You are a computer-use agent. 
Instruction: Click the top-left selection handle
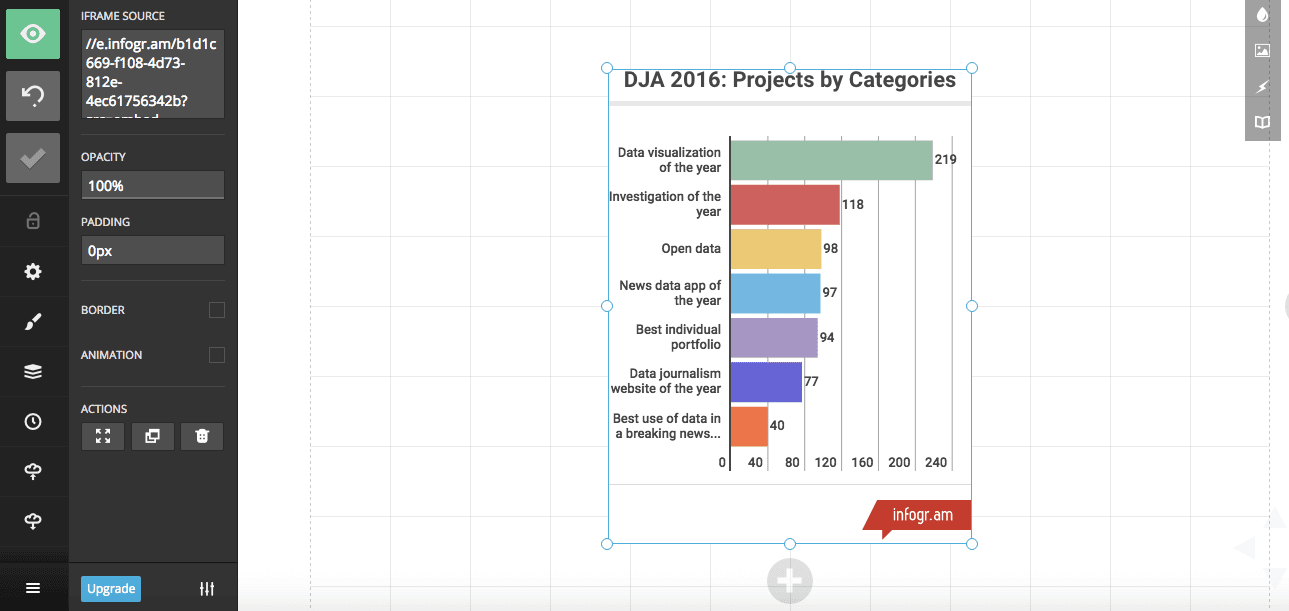coord(607,68)
